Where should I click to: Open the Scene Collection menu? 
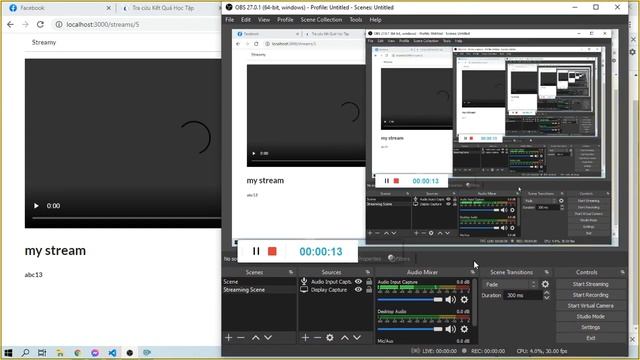(x=321, y=20)
